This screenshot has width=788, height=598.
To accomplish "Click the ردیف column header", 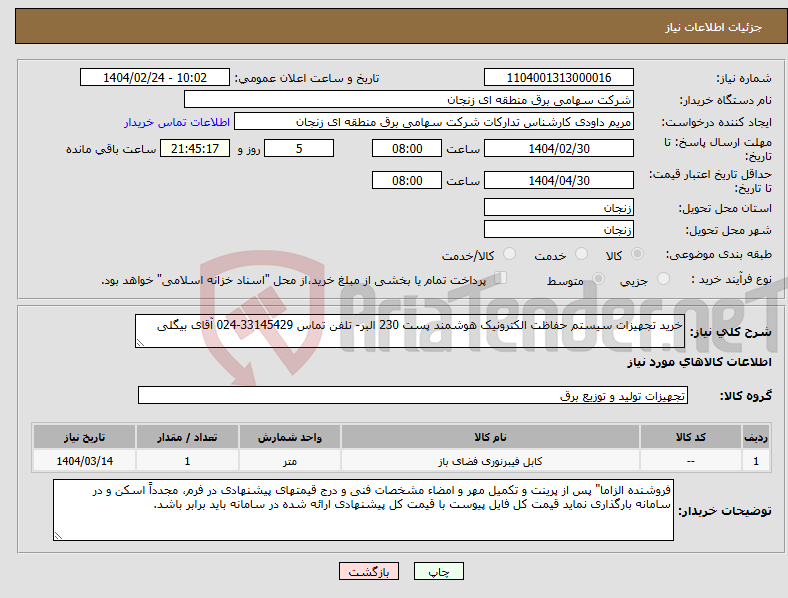I will click(x=756, y=437).
